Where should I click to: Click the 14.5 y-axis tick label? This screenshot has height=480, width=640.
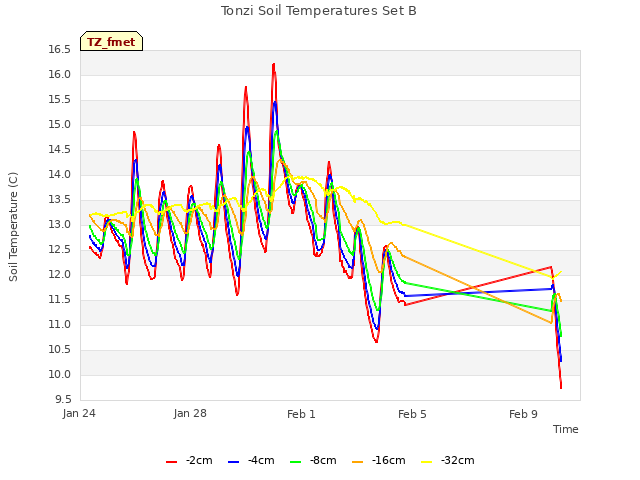coord(60,149)
